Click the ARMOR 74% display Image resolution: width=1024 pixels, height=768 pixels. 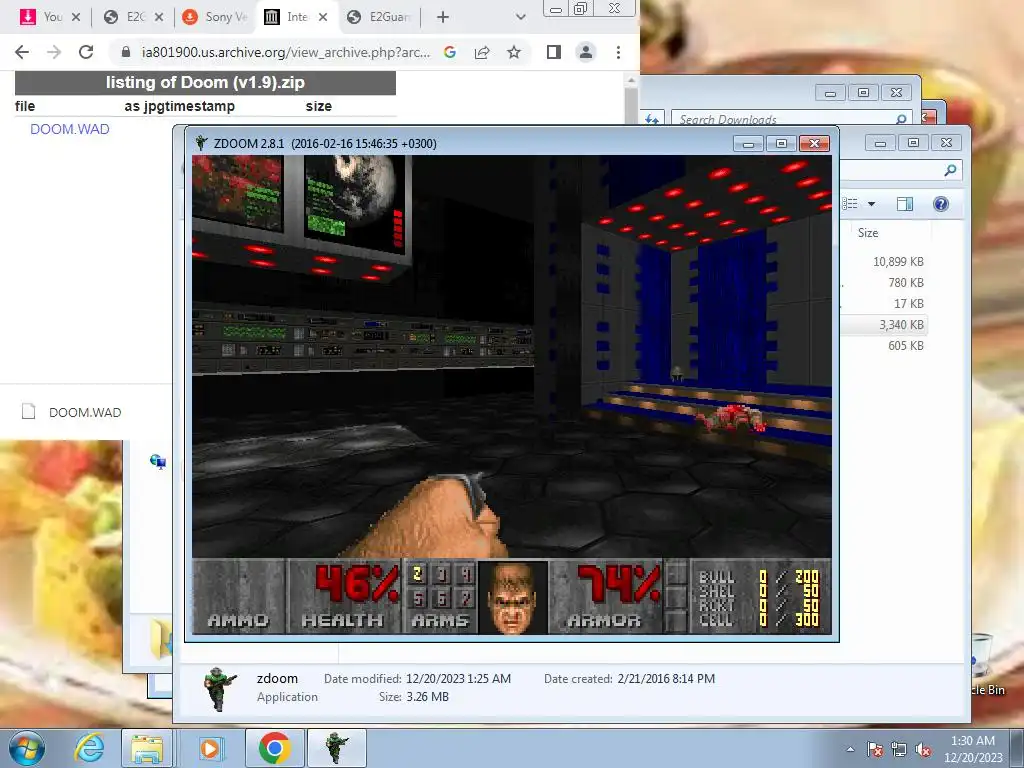(x=605, y=596)
